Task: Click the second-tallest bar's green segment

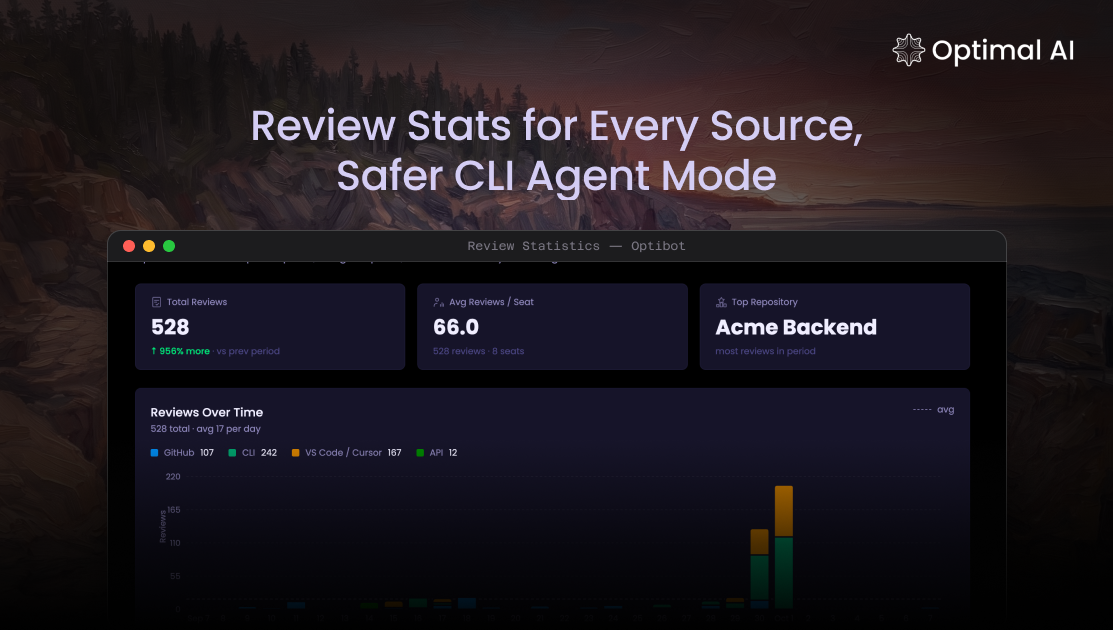Action: [x=760, y=578]
